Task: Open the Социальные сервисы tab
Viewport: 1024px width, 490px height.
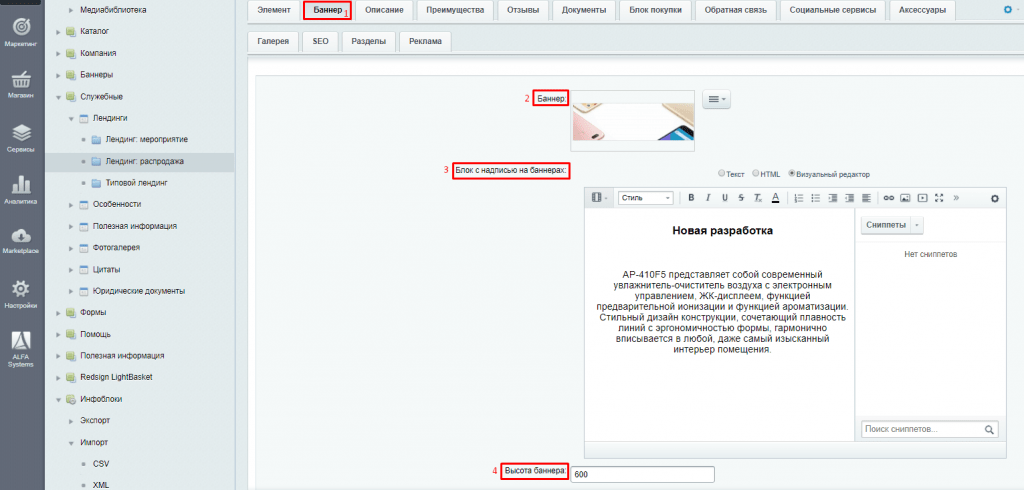Action: (x=833, y=10)
